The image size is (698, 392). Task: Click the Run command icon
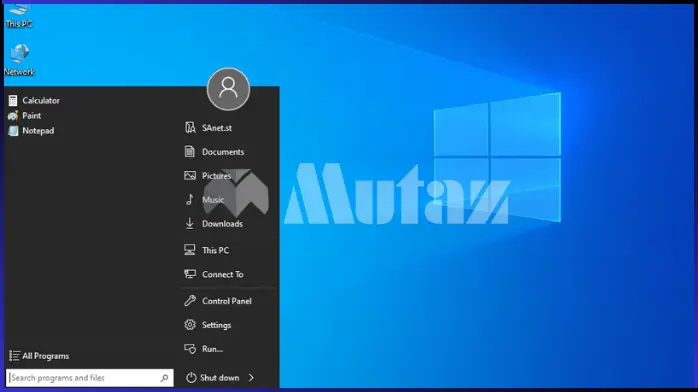(x=190, y=349)
